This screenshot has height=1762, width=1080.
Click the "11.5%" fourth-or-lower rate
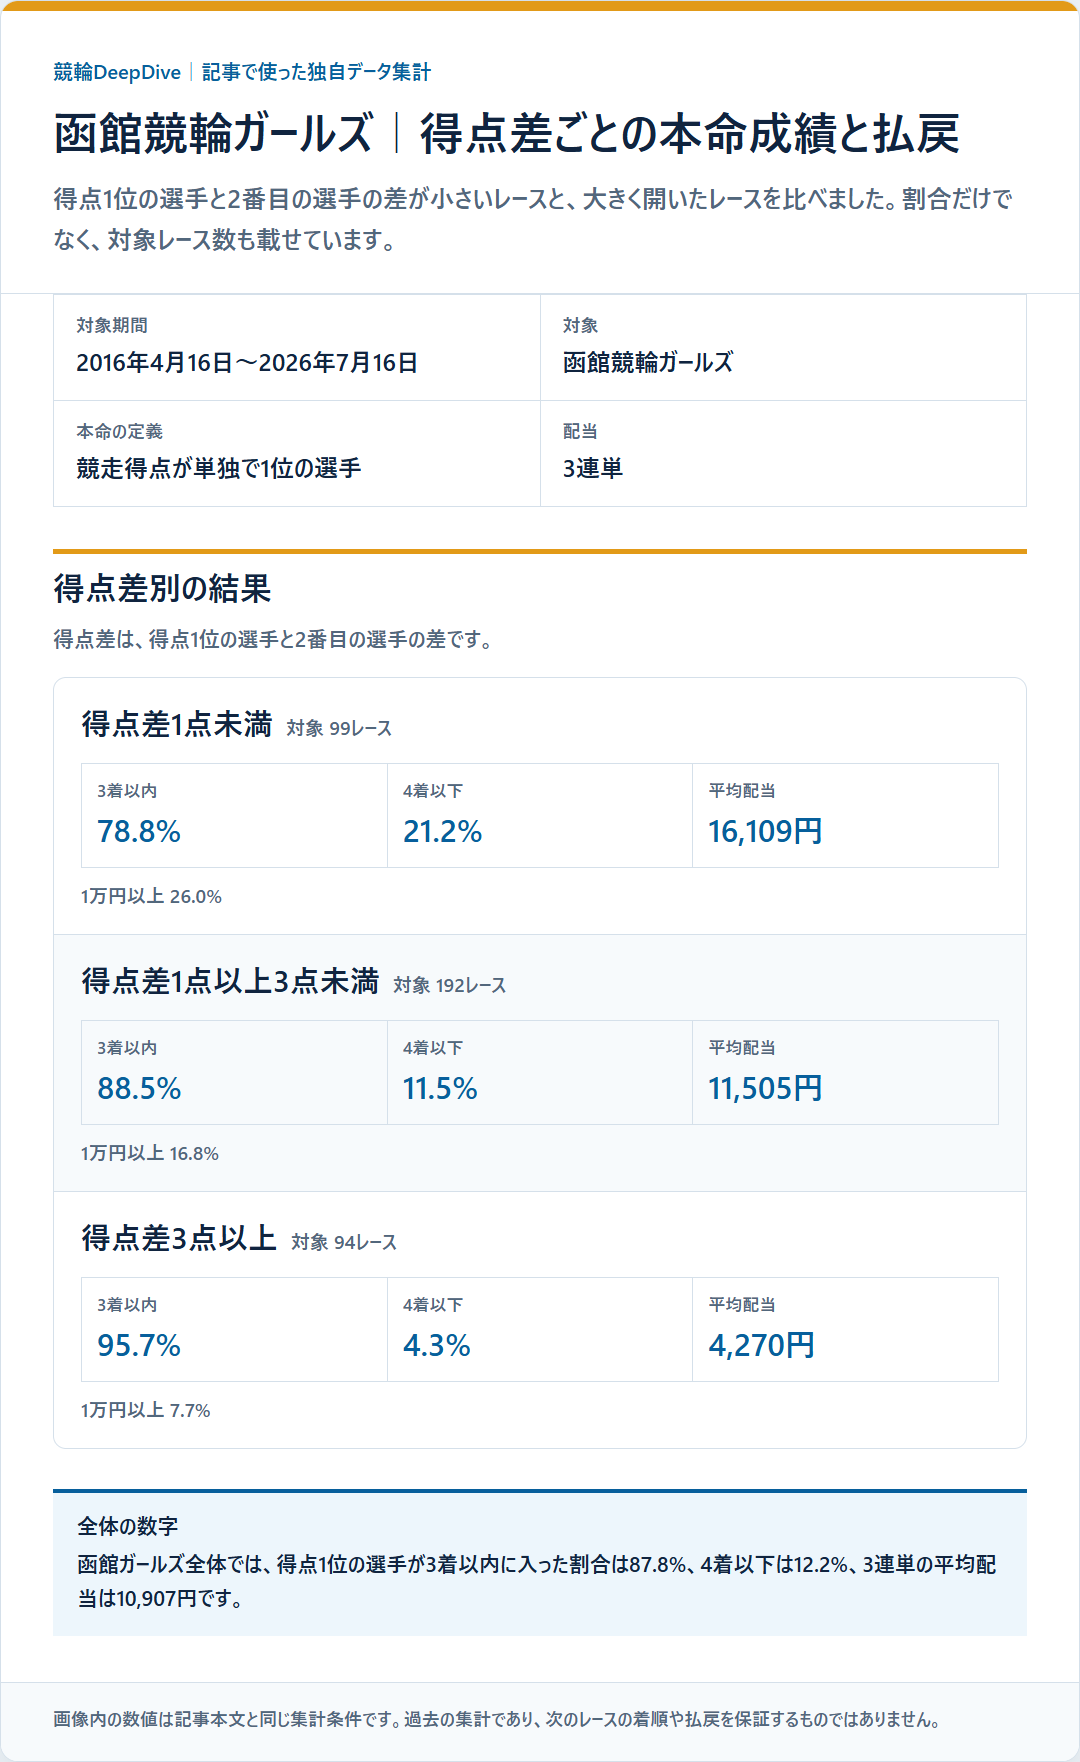coord(440,1088)
